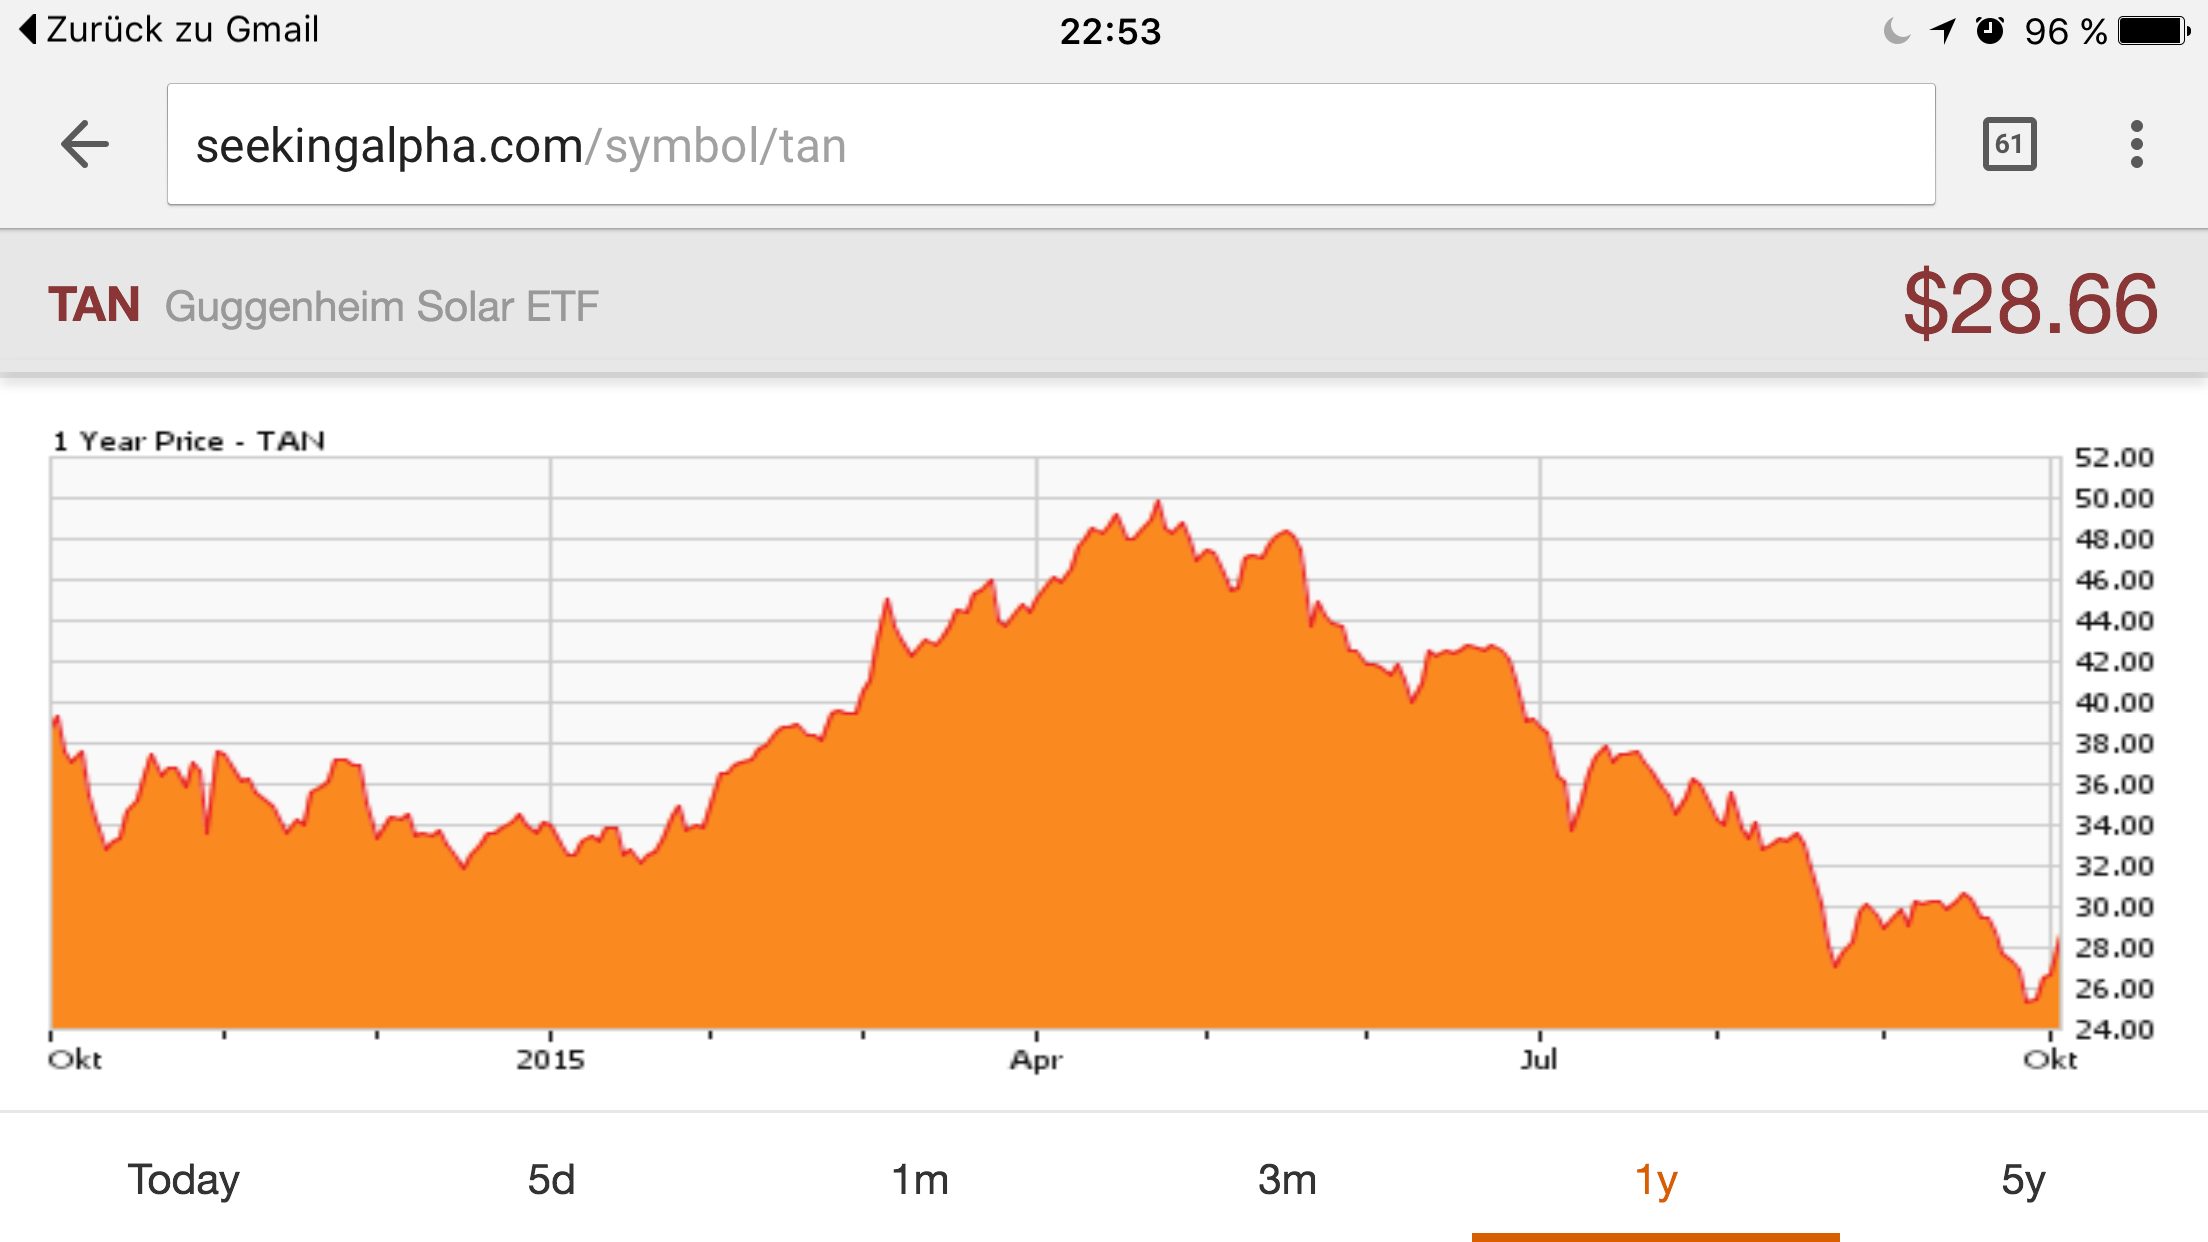Select the 1m chart range
The height and width of the screenshot is (1242, 2208).
[x=920, y=1180]
